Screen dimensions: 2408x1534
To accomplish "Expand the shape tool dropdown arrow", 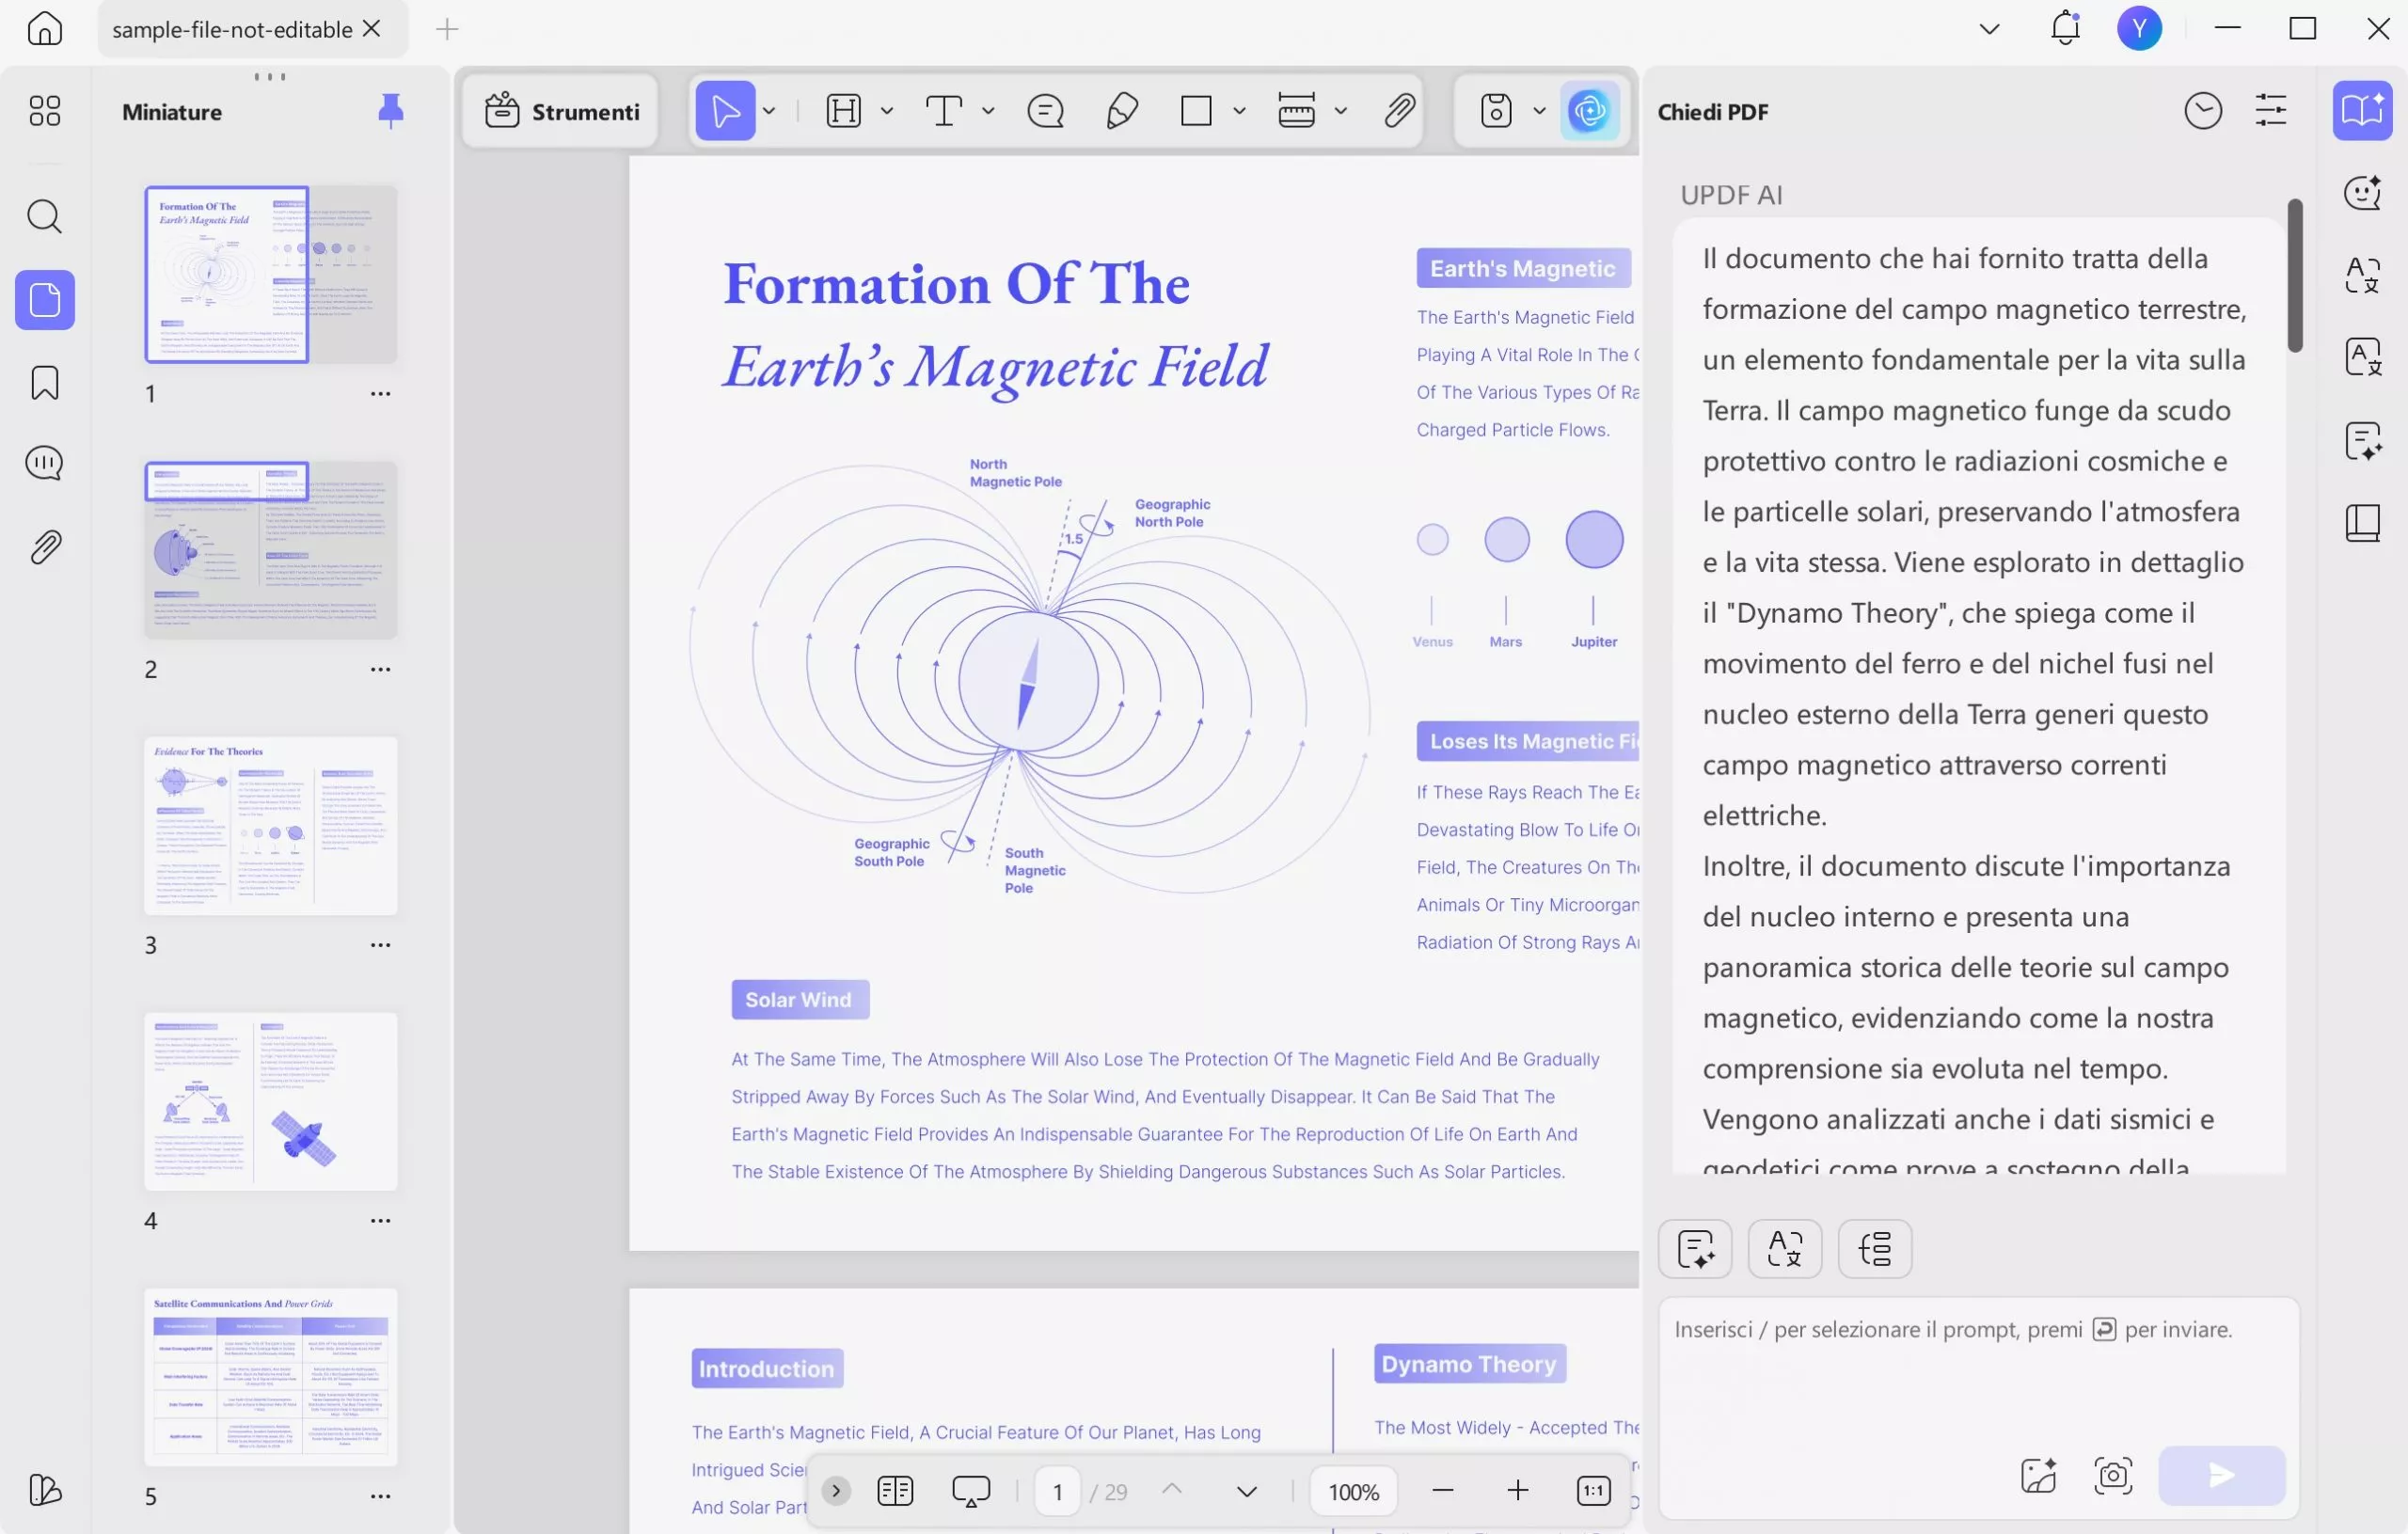I will [x=1239, y=111].
